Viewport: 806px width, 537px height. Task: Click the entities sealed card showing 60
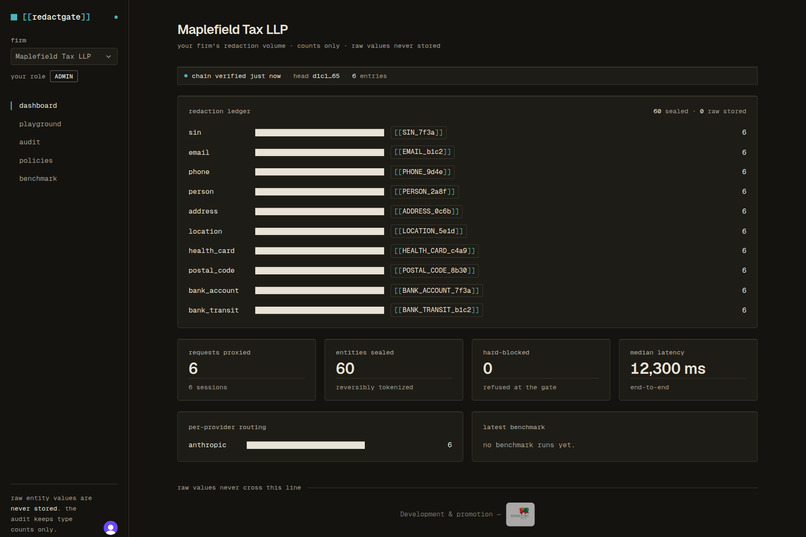tap(394, 370)
